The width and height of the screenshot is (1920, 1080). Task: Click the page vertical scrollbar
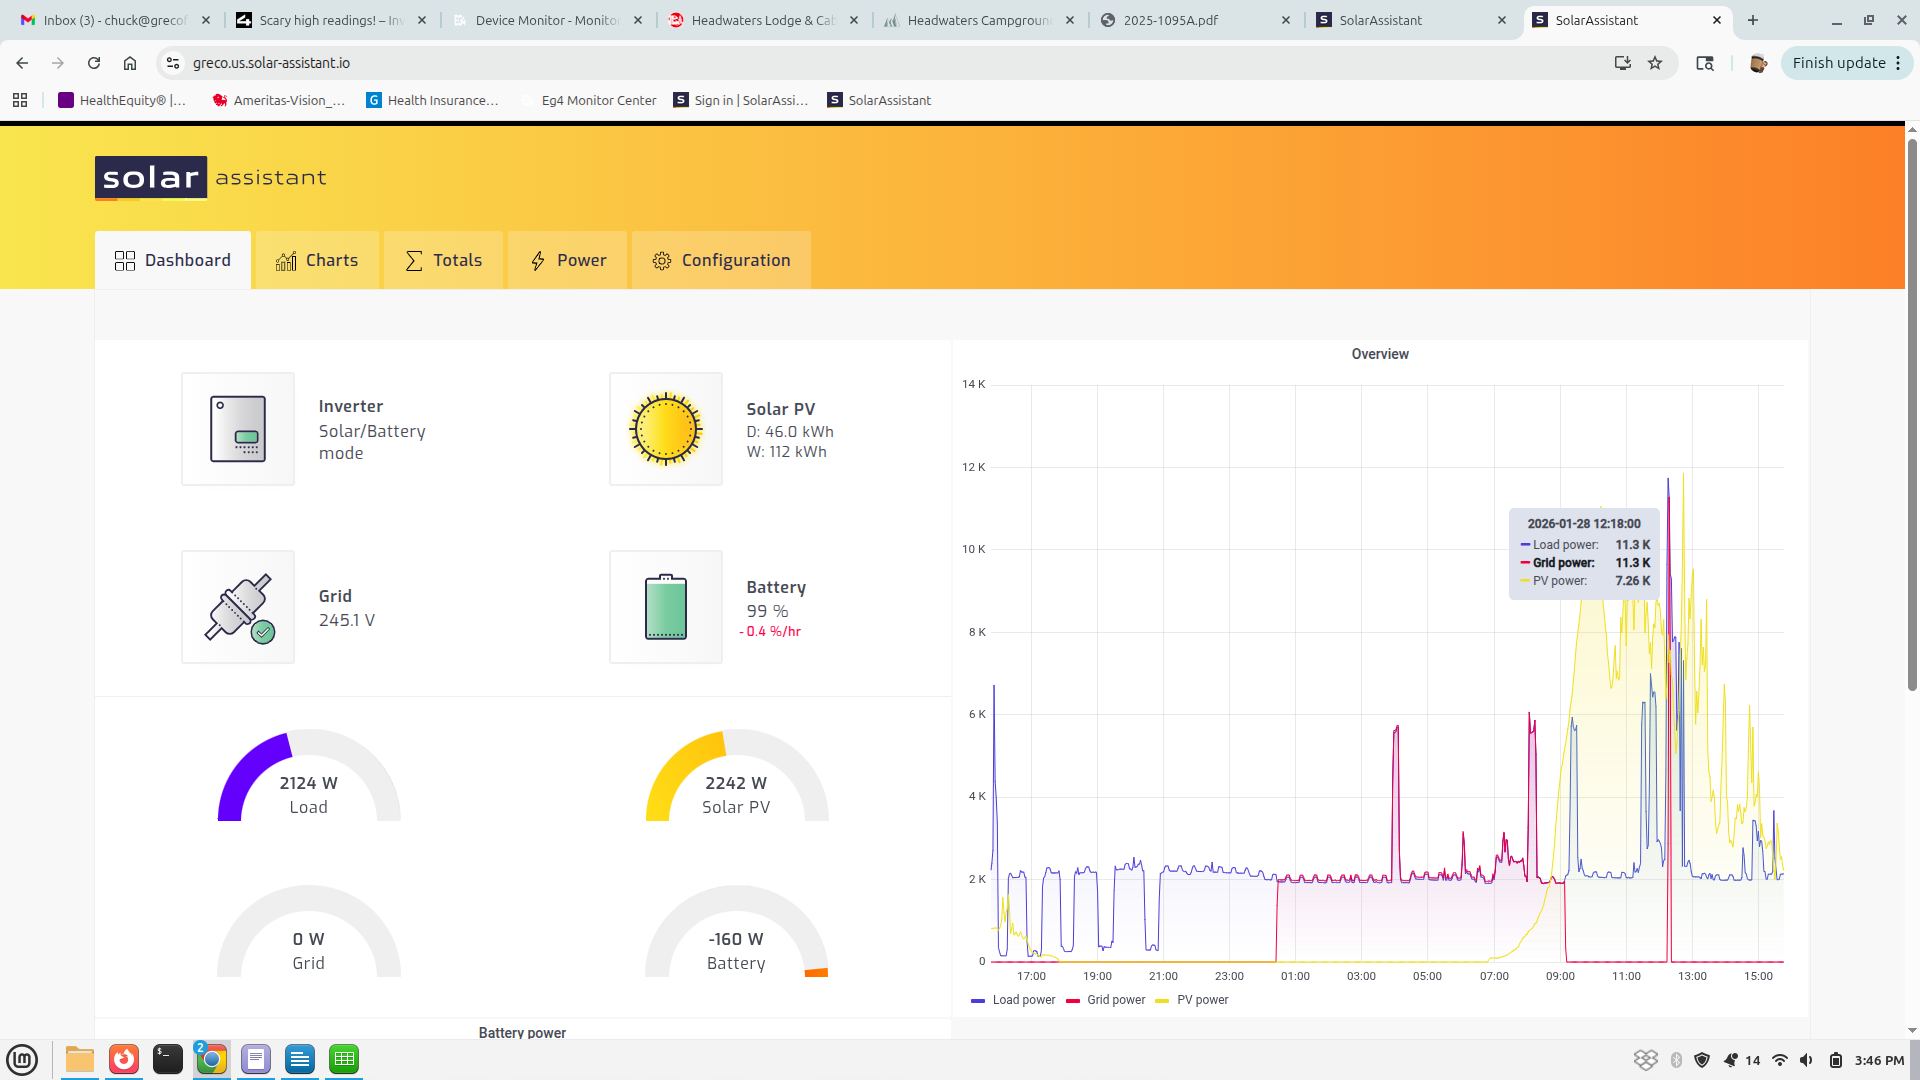pos(1912,415)
